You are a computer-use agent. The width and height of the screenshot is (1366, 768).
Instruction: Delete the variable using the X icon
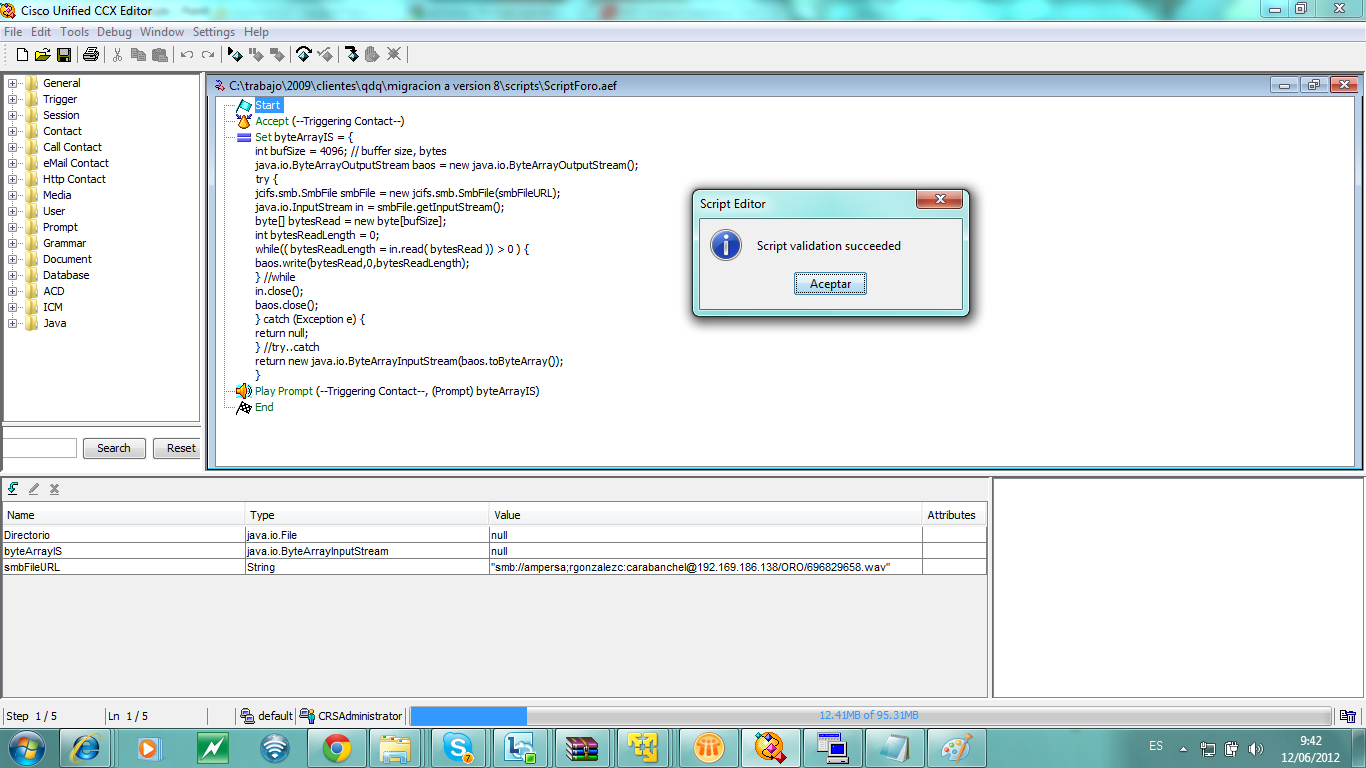coord(55,488)
